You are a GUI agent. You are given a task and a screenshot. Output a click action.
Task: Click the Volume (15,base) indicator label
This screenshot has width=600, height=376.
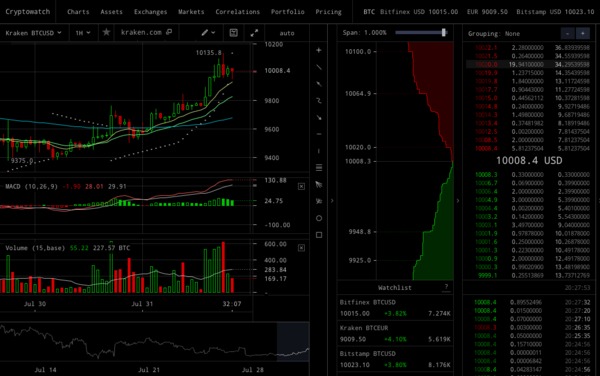pyautogui.click(x=35, y=248)
